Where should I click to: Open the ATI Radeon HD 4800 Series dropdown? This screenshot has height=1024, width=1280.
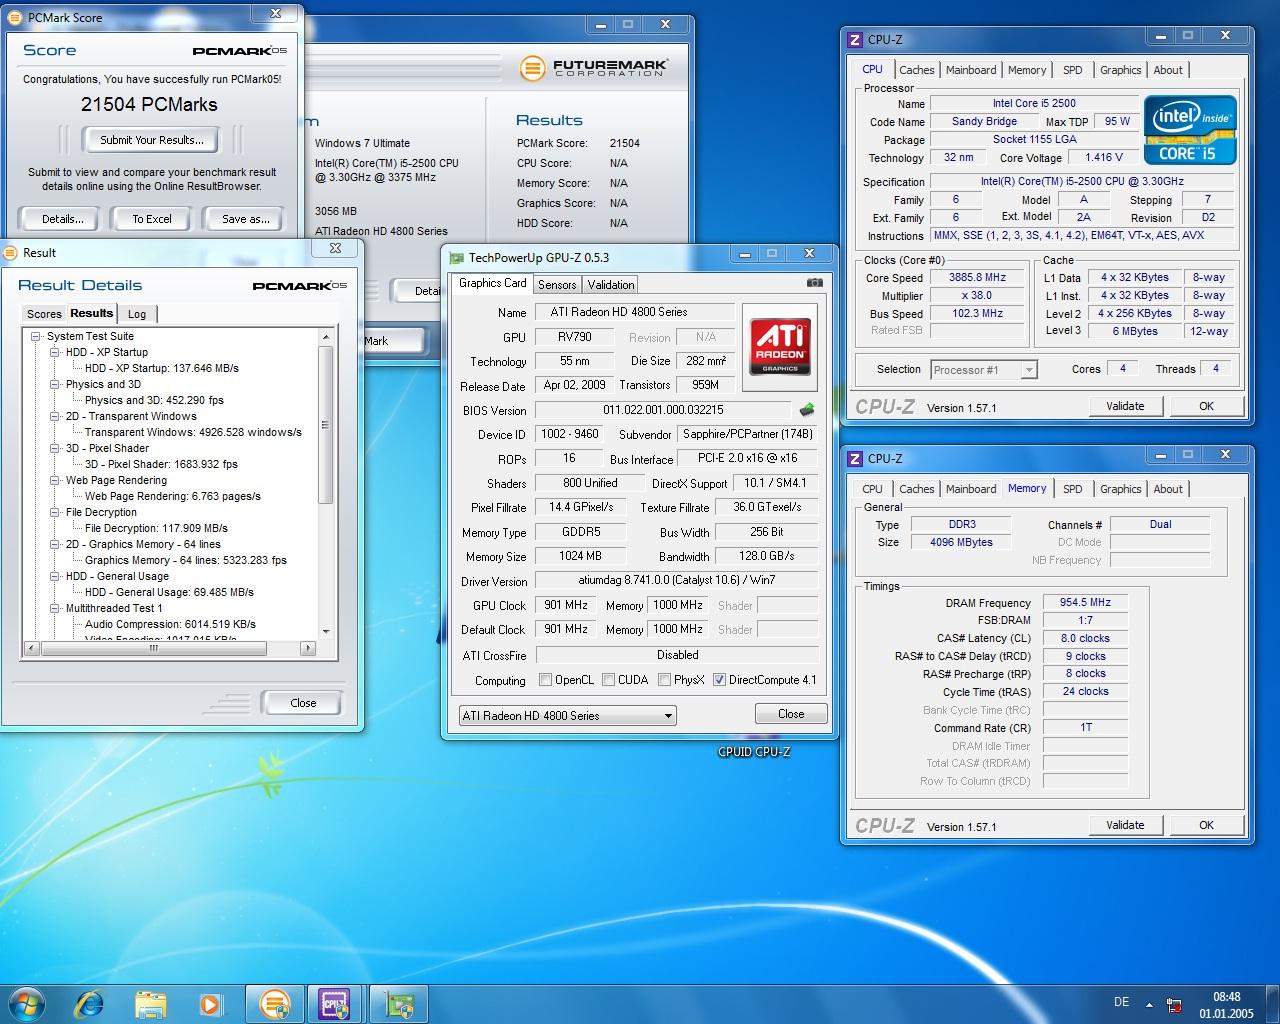(568, 716)
